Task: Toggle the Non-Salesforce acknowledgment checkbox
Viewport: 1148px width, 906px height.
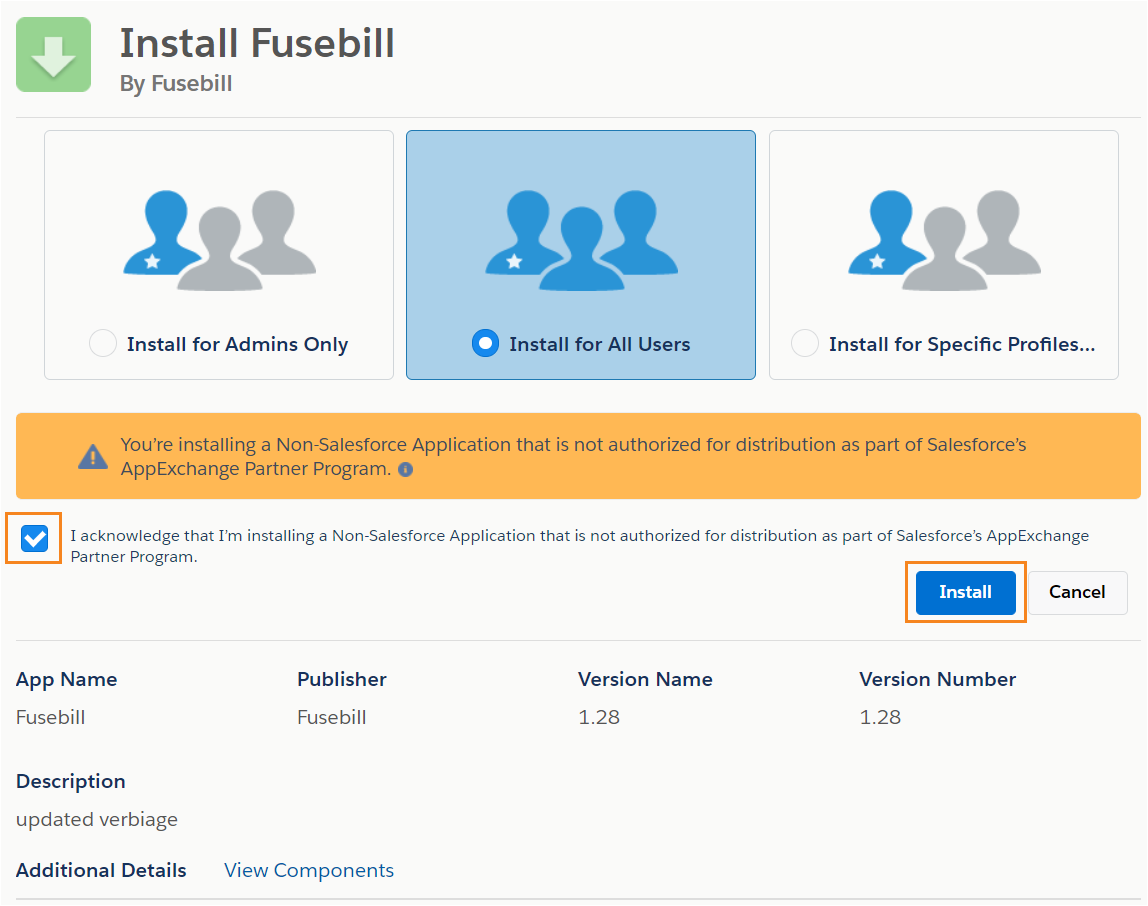Action: 34,538
